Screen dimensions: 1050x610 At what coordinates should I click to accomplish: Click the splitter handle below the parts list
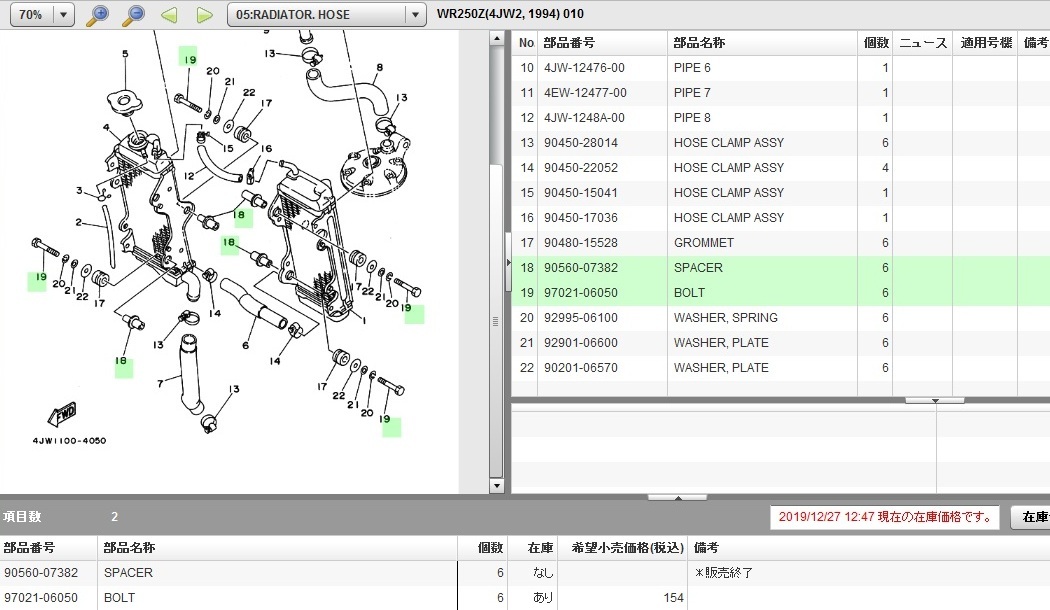935,400
